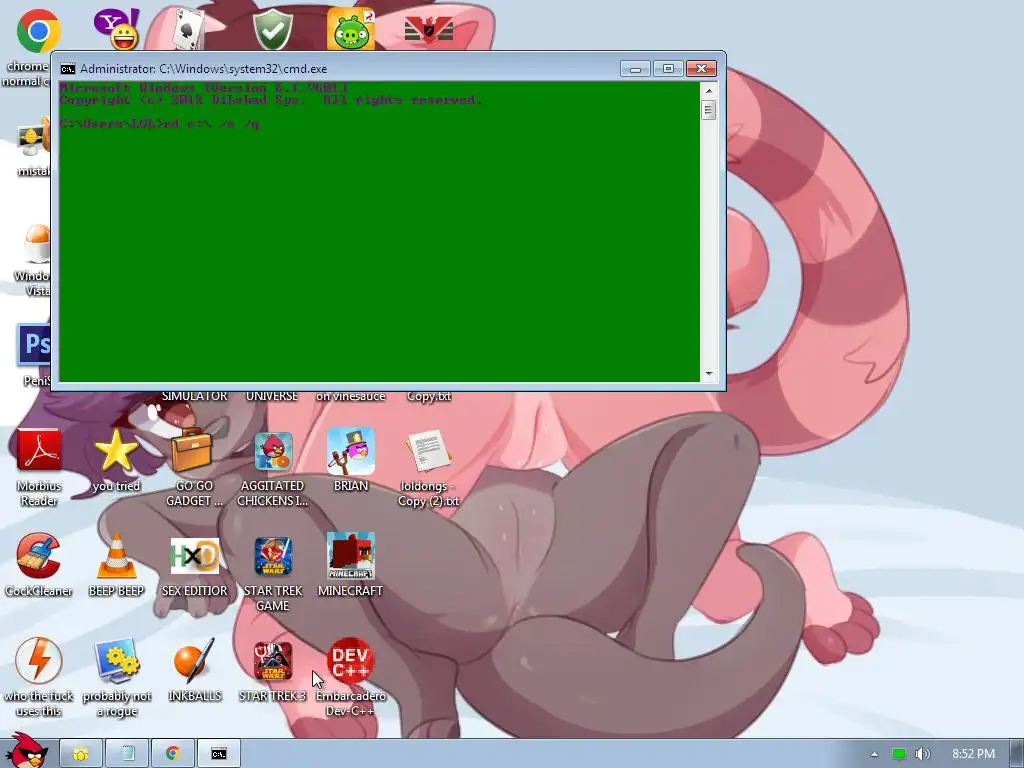
Task: Show hidden tray icons arrow
Action: coord(874,754)
